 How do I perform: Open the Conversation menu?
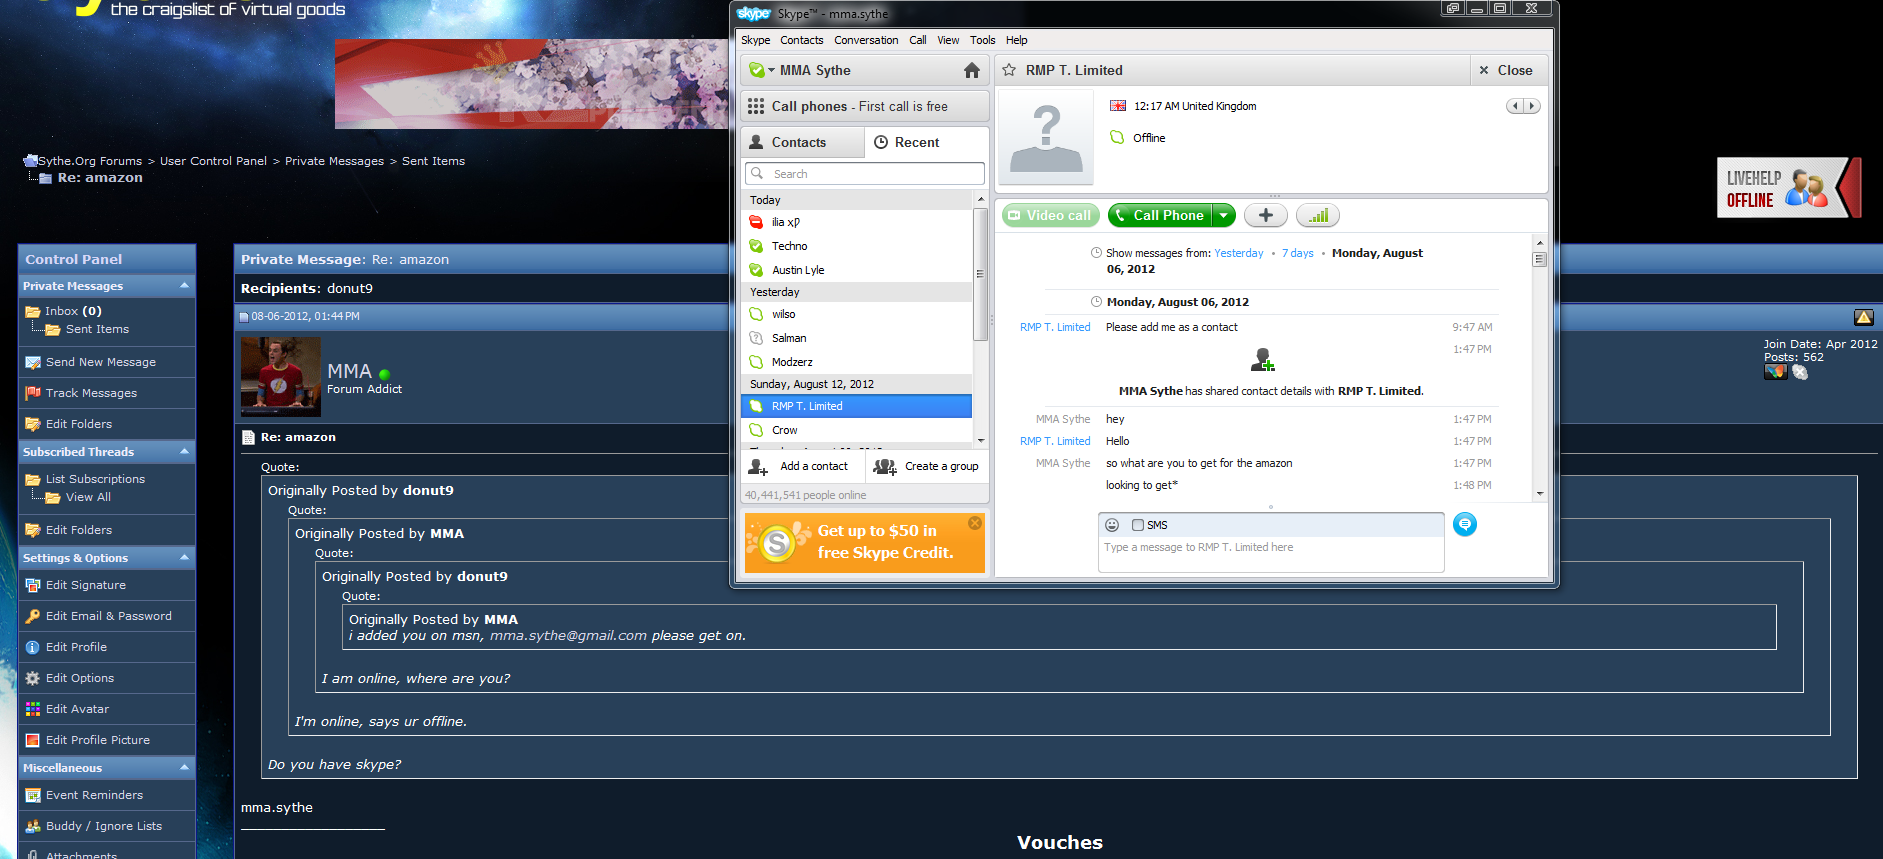(866, 40)
